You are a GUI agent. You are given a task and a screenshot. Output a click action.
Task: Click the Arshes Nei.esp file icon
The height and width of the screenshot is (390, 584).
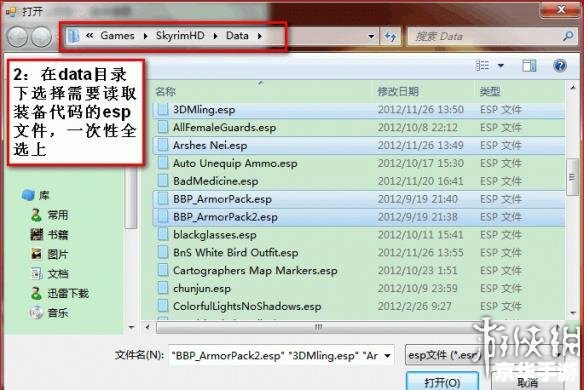click(163, 145)
